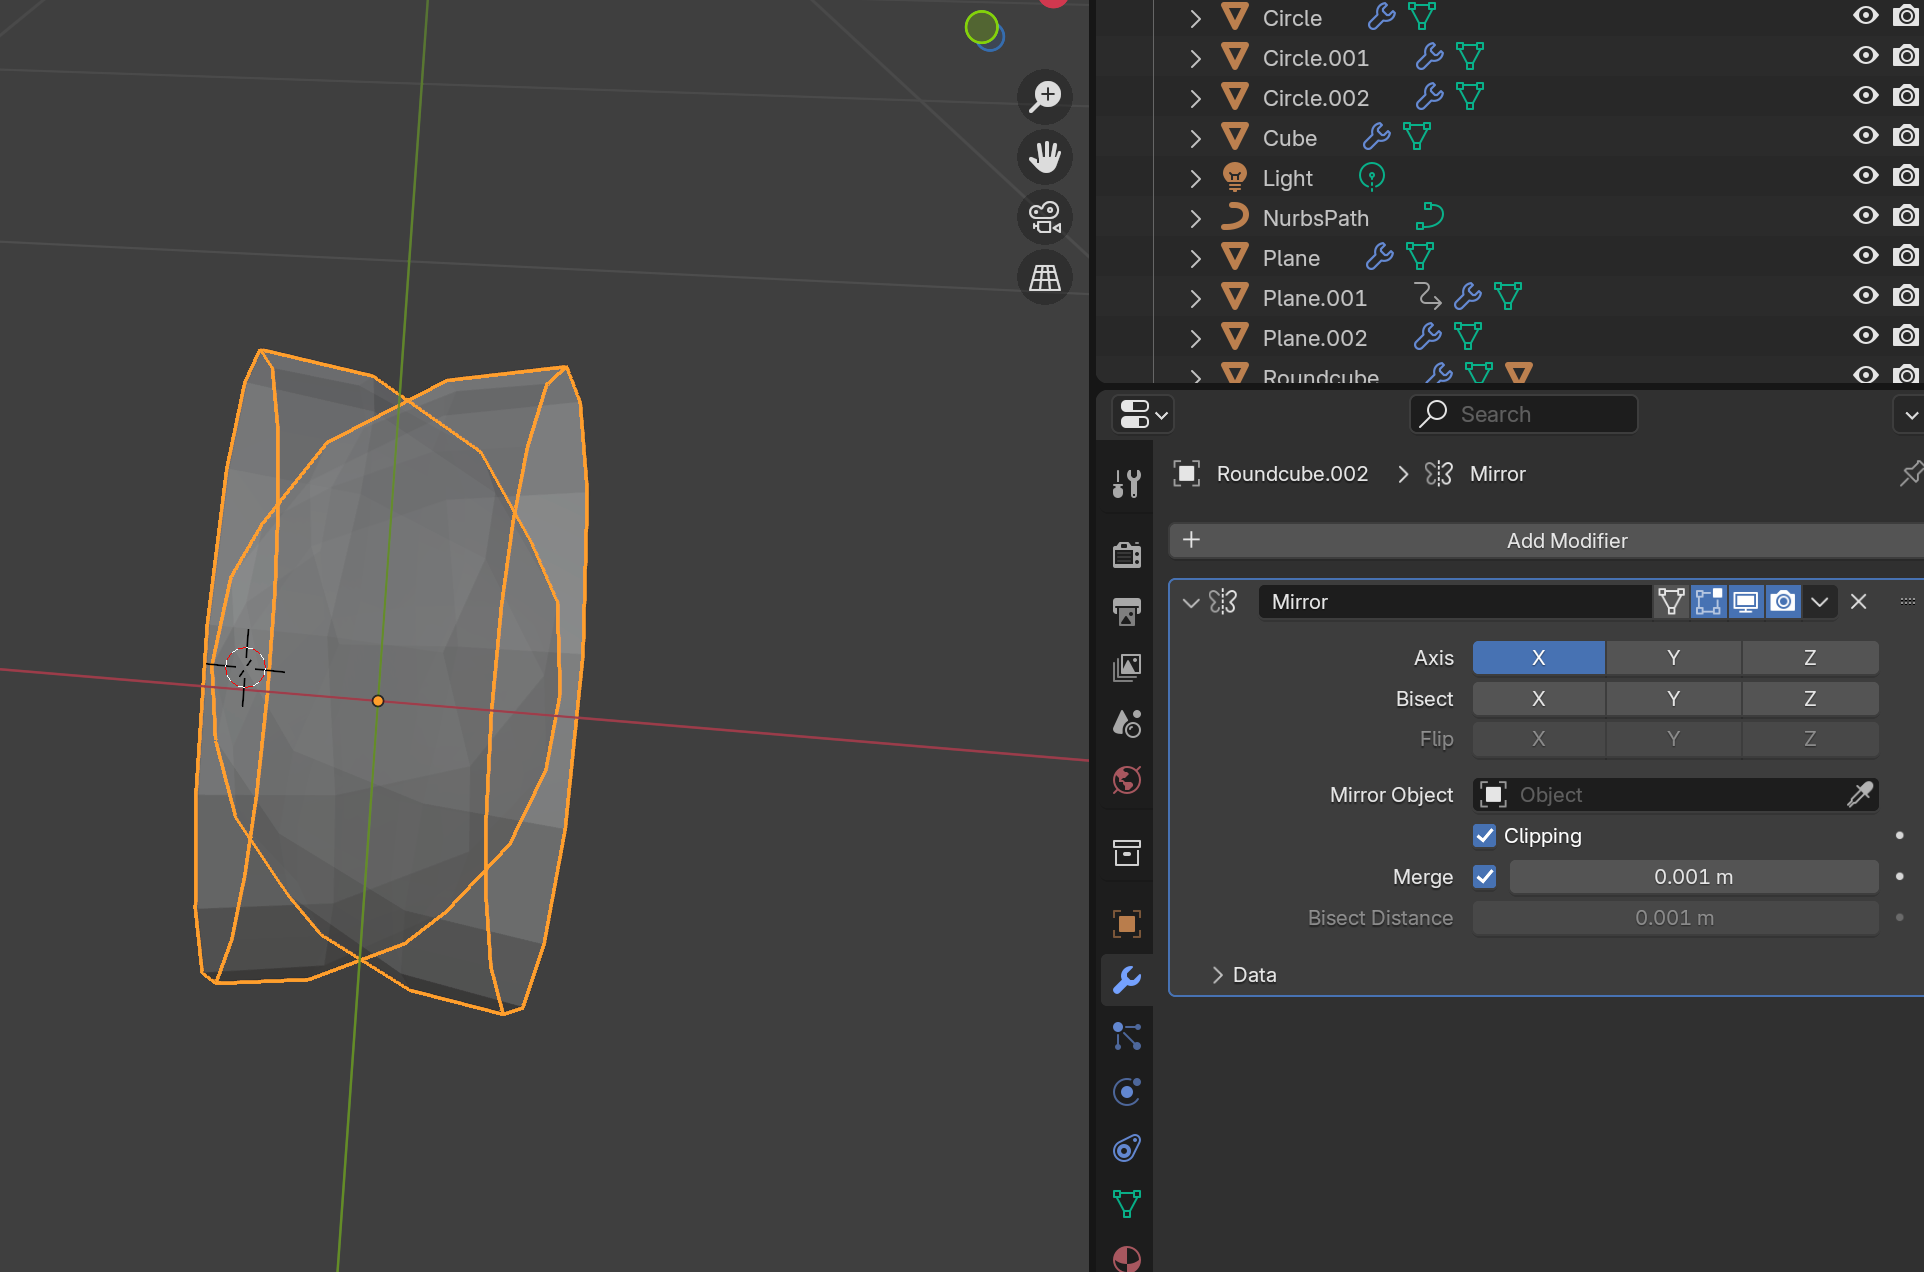Expand the Cube outliner item
Image resolution: width=1924 pixels, height=1272 pixels.
[1195, 138]
